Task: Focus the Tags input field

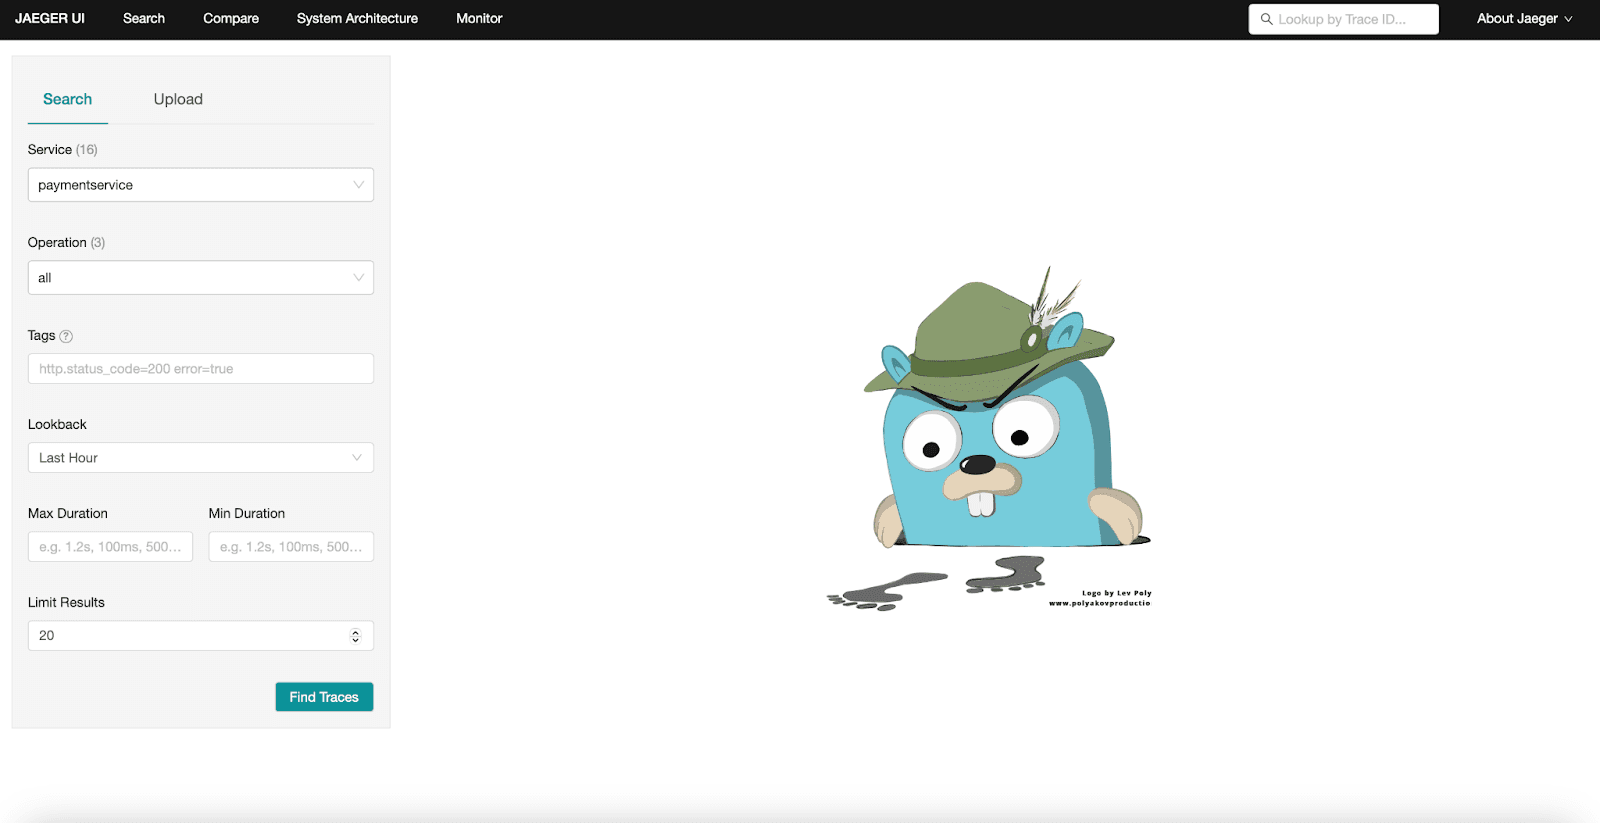Action: 200,369
